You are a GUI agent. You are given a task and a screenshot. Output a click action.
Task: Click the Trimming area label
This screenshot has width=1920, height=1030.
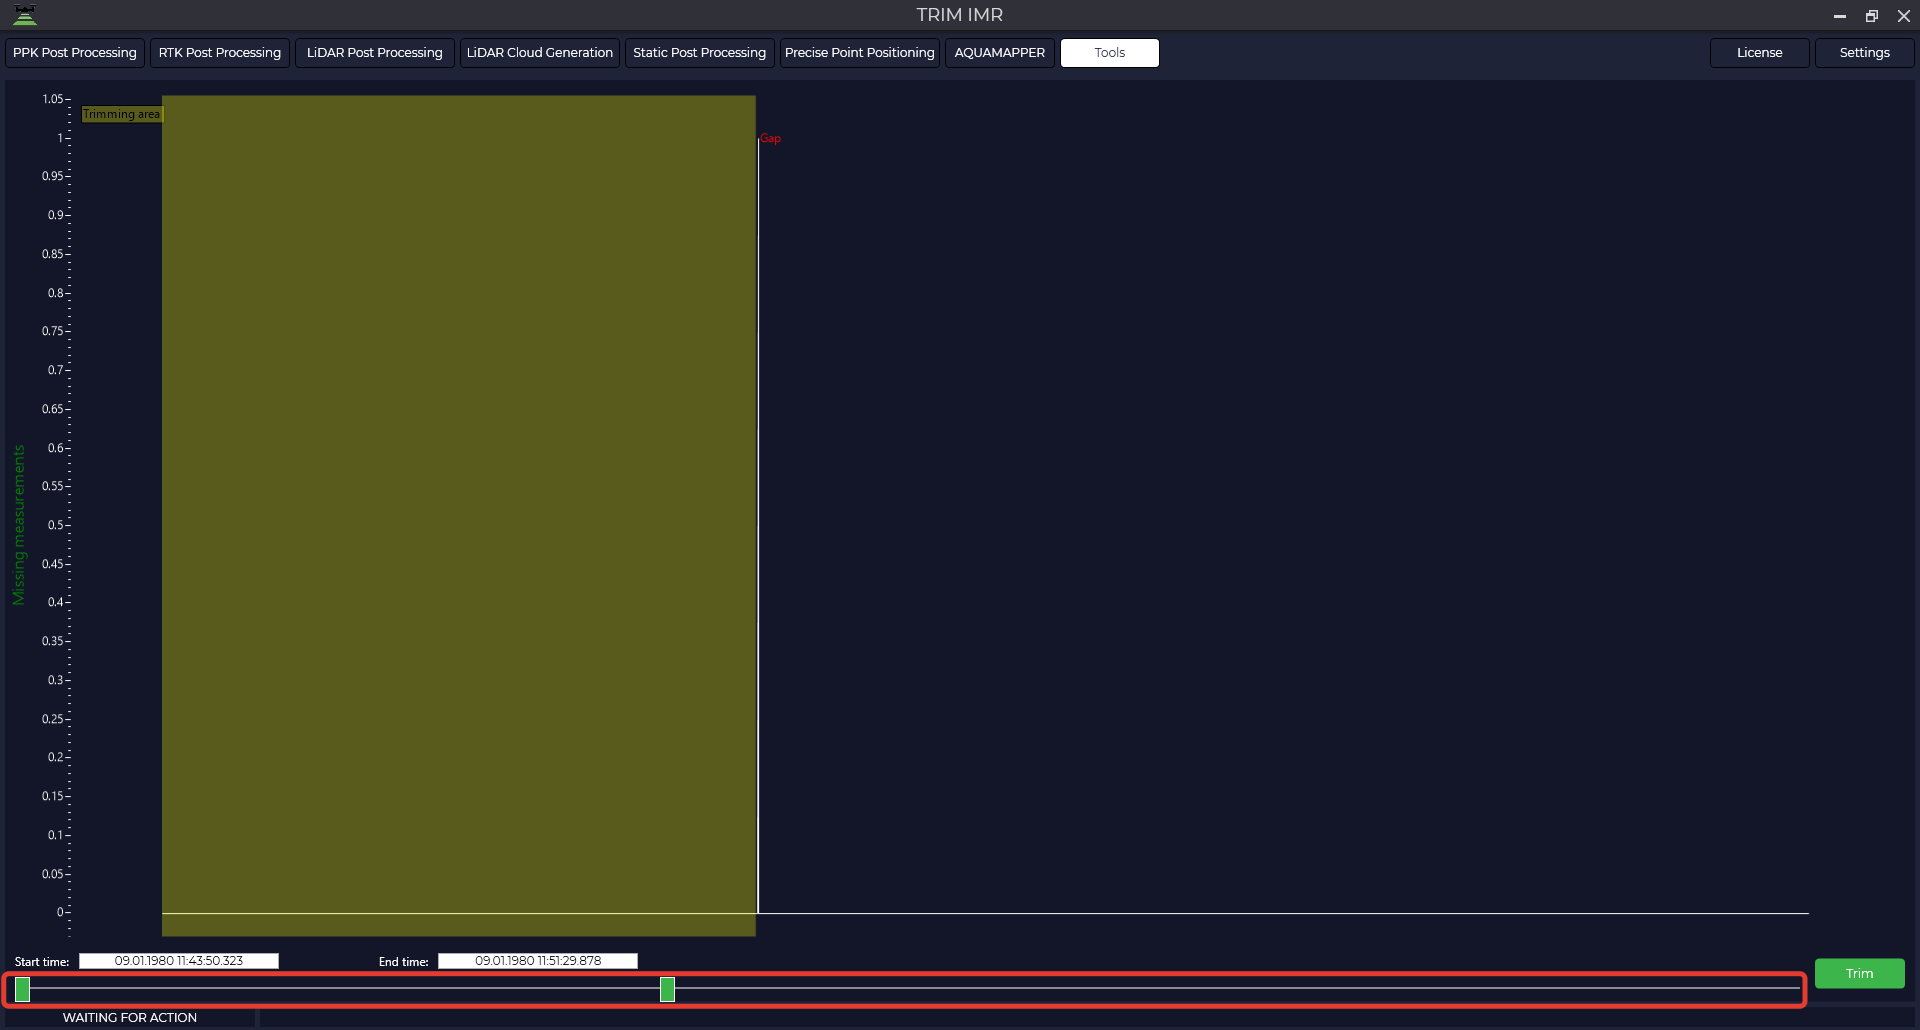pos(121,114)
